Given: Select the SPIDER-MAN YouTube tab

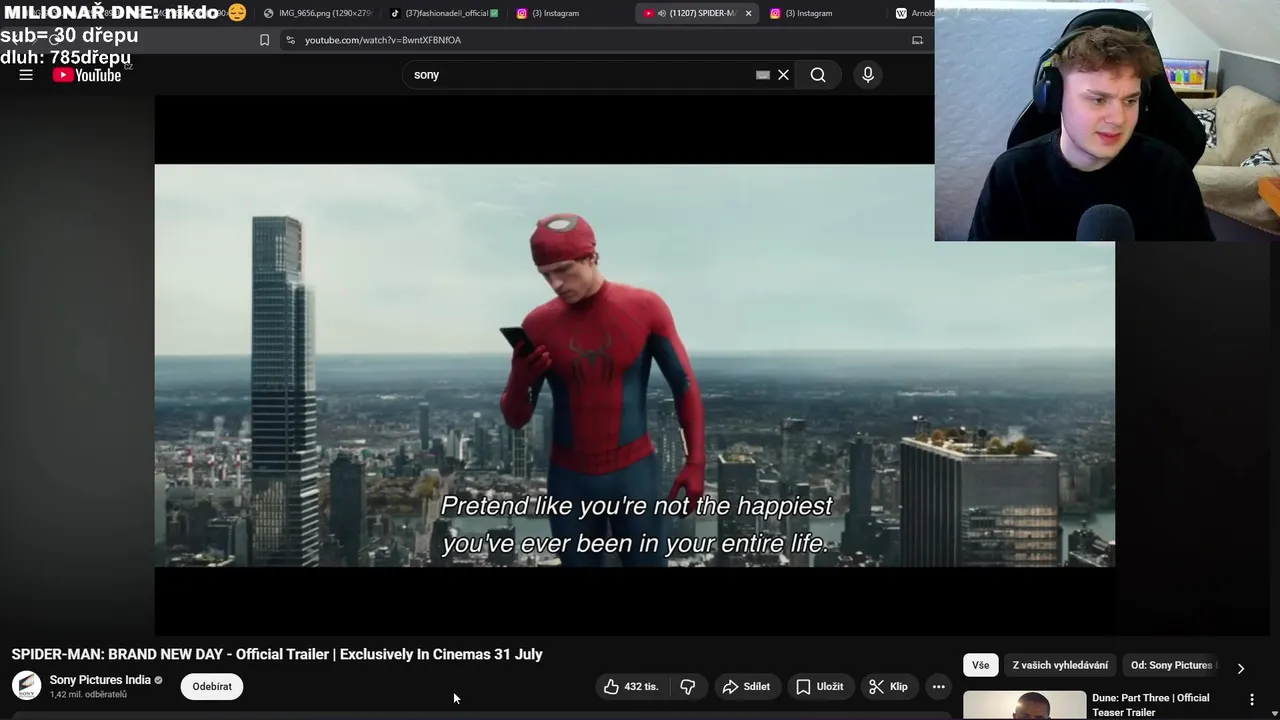Looking at the screenshot, I should tap(697, 13).
